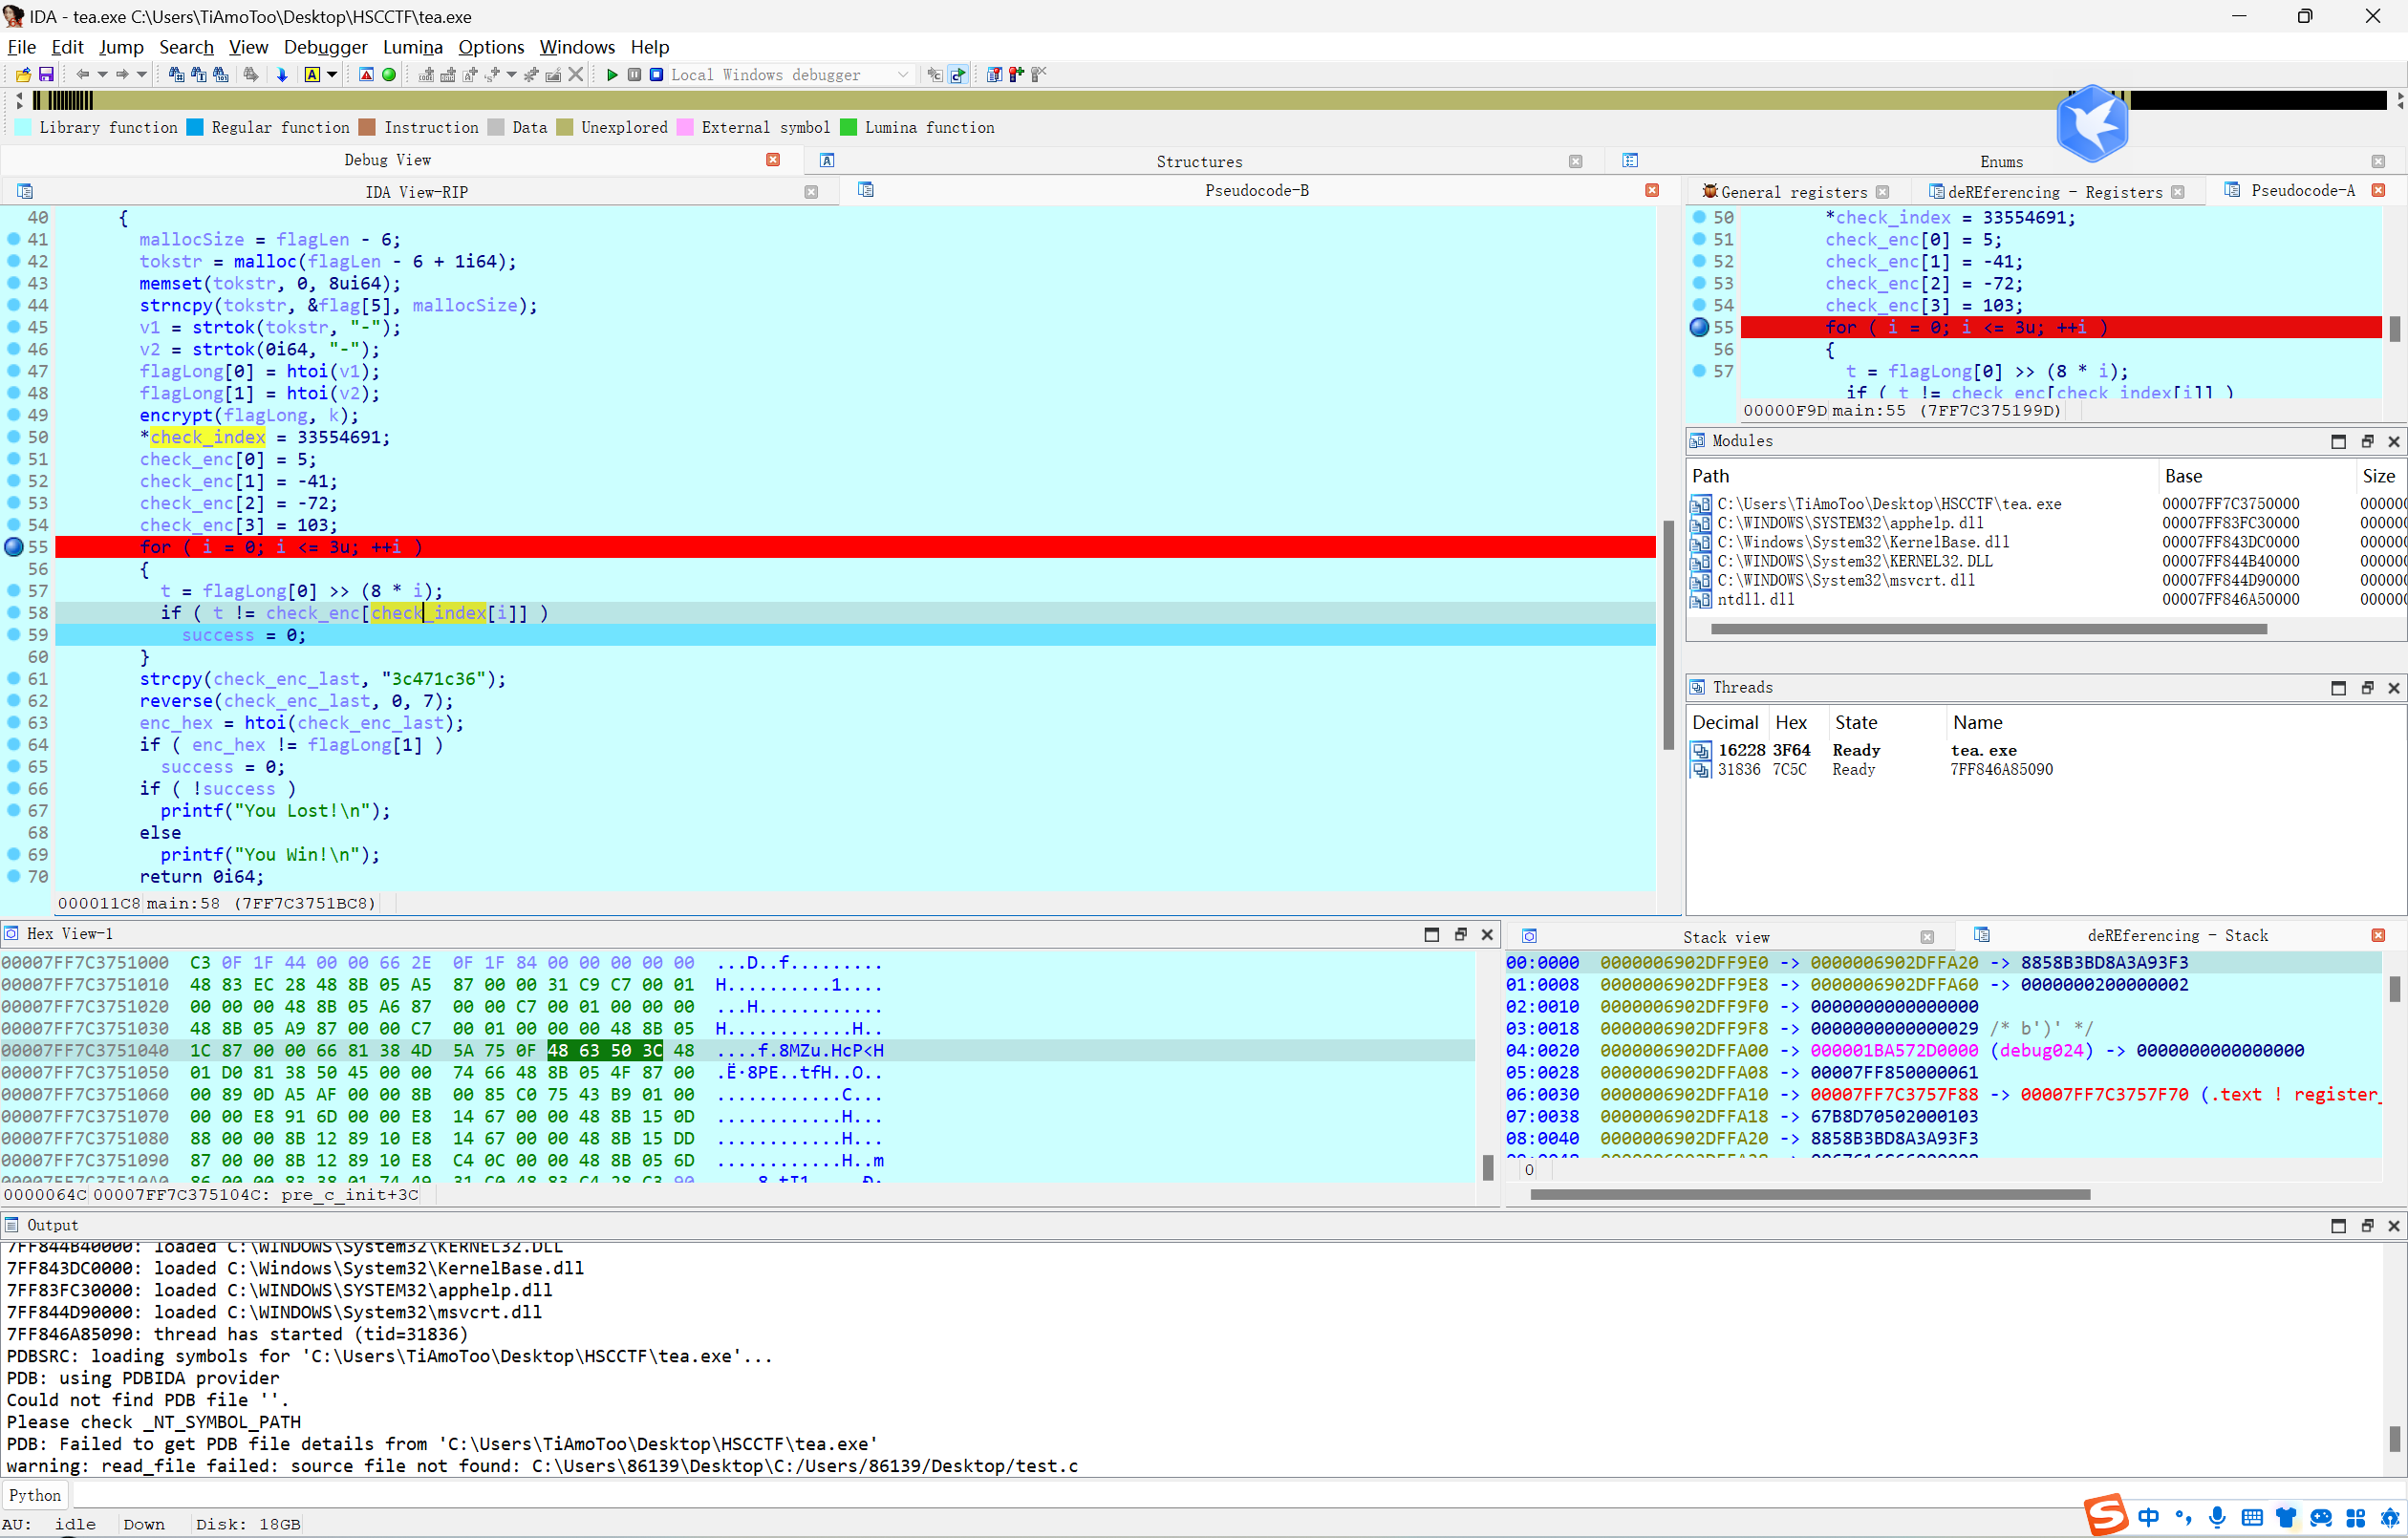Open the Python command language selector
This screenshot has width=2408, height=1538.
tap(35, 1496)
